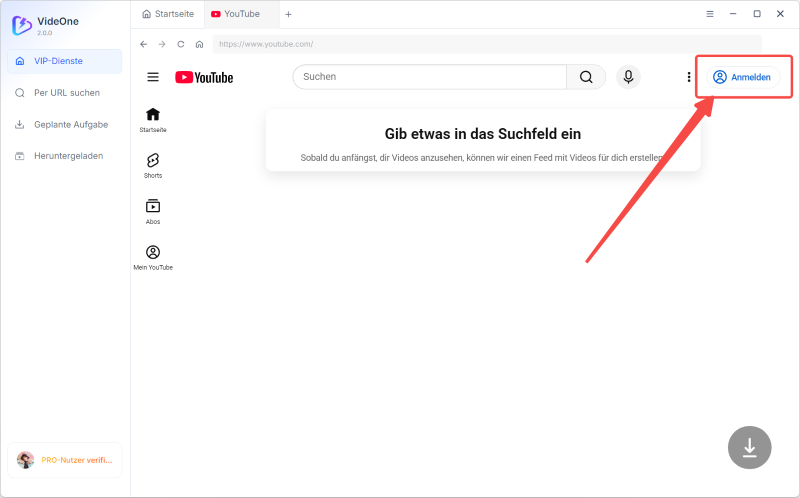This screenshot has height=498, width=800.
Task: Start voice search with microphone
Action: (628, 77)
